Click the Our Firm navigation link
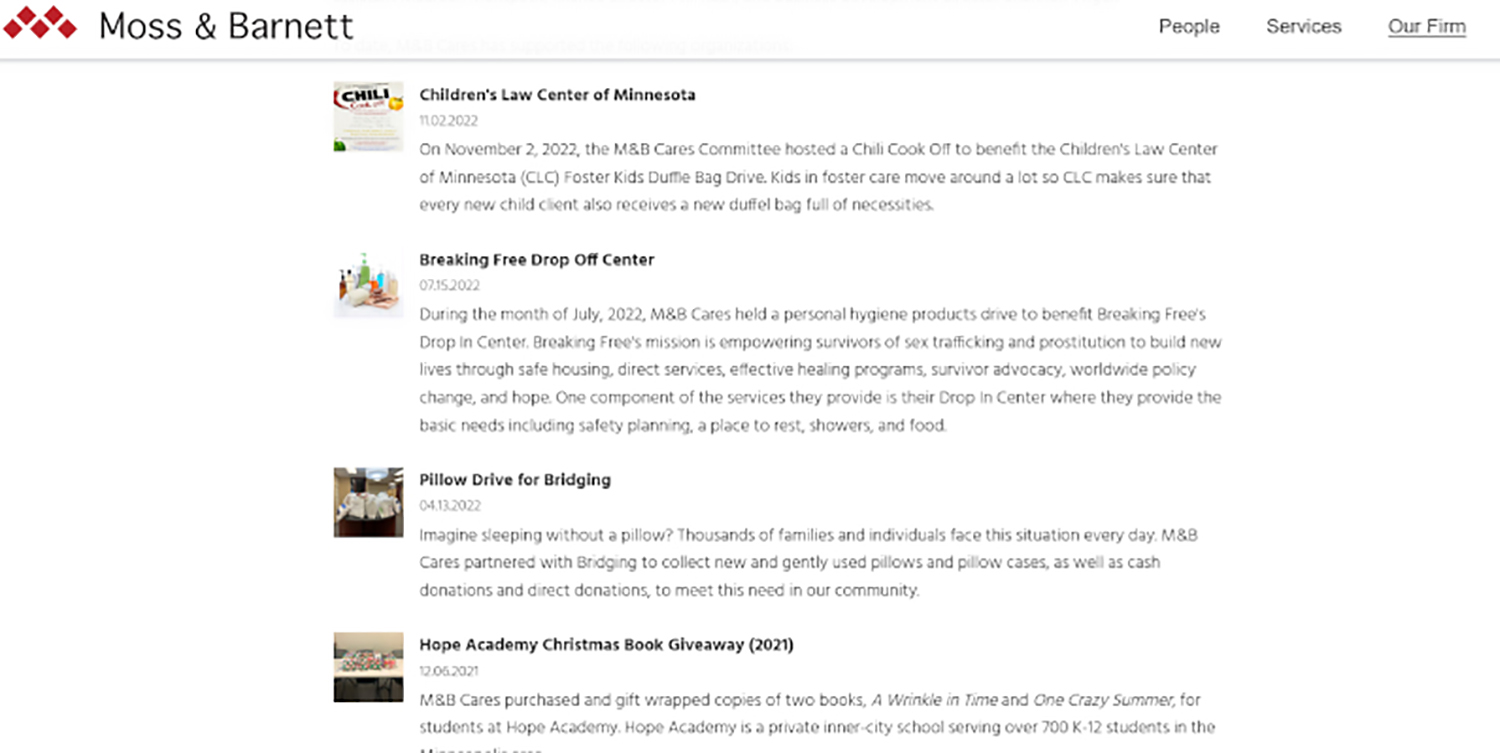Image resolution: width=1500 pixels, height=753 pixels. point(1427,26)
